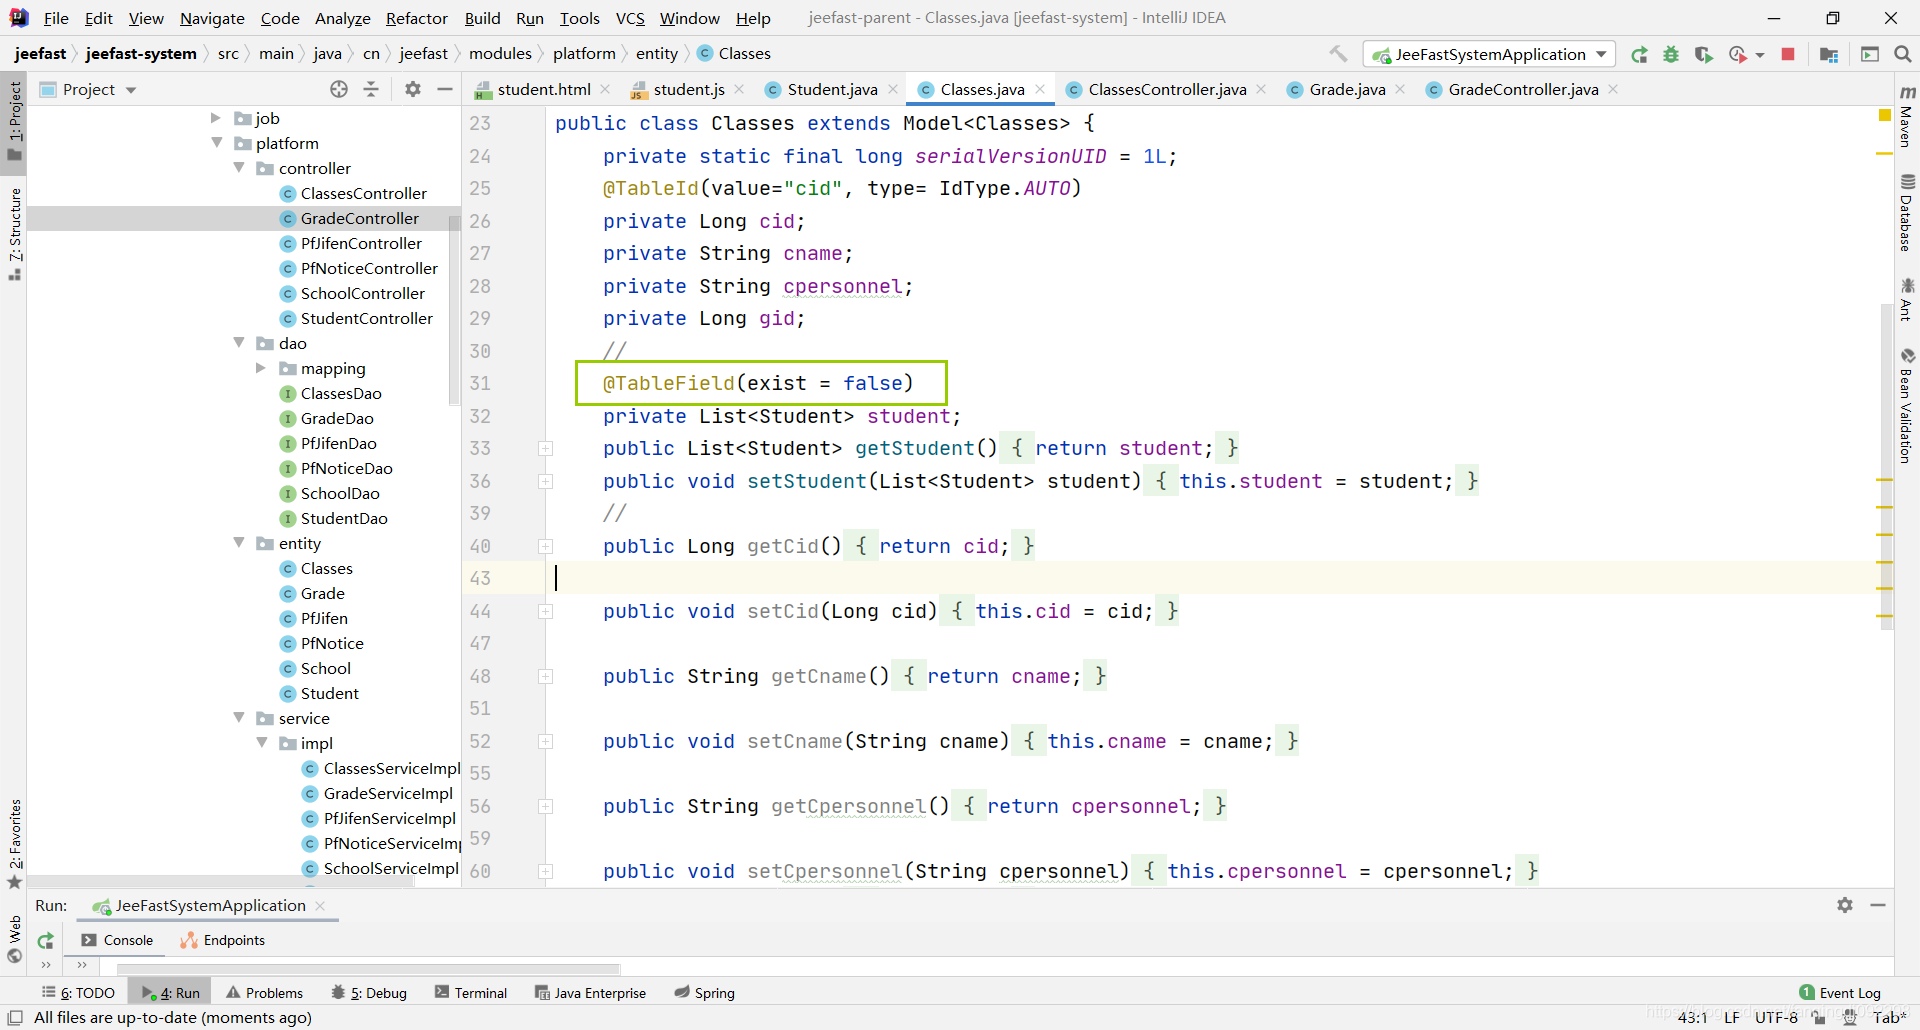Image resolution: width=1920 pixels, height=1030 pixels.
Task: Collapse the controller folder
Action: tap(239, 168)
